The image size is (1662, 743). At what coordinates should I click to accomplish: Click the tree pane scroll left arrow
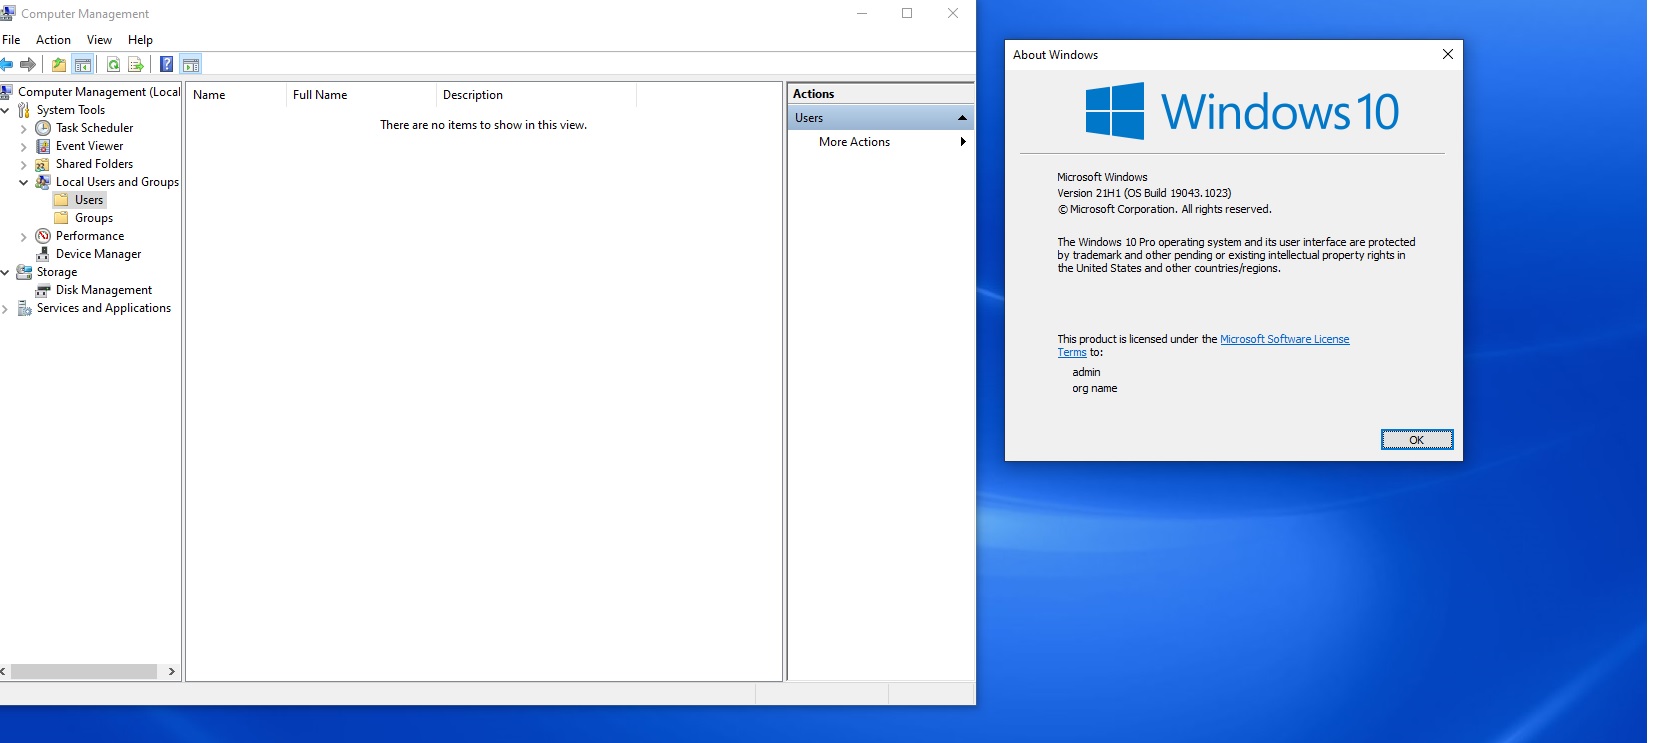(x=4, y=672)
